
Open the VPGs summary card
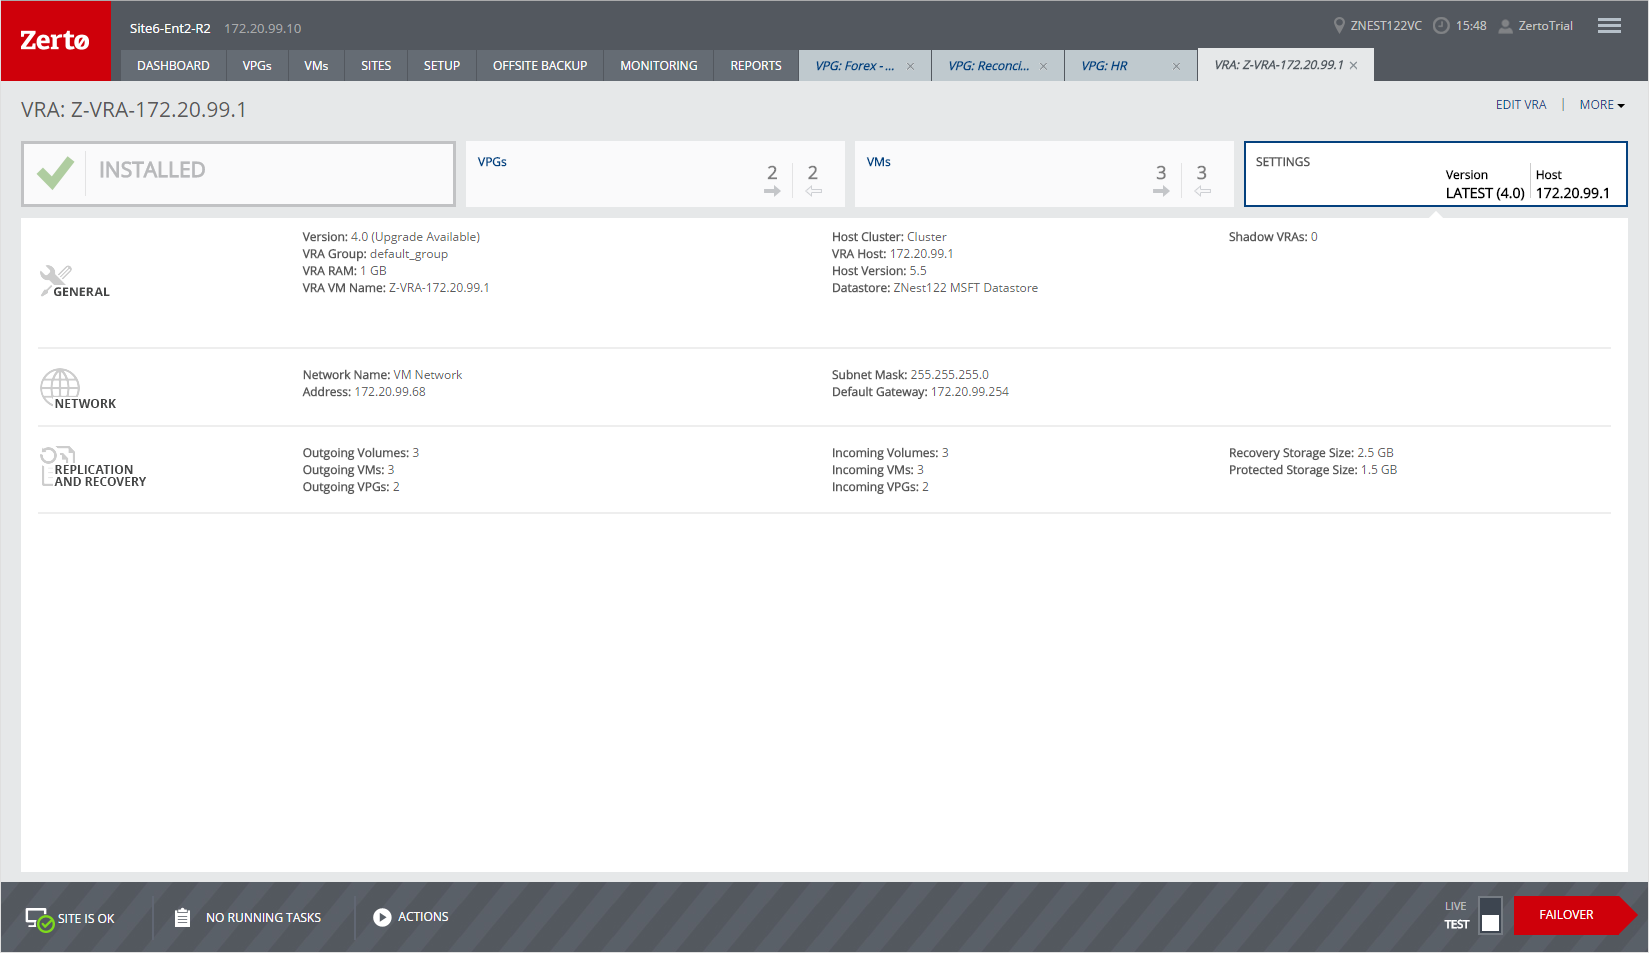point(655,174)
